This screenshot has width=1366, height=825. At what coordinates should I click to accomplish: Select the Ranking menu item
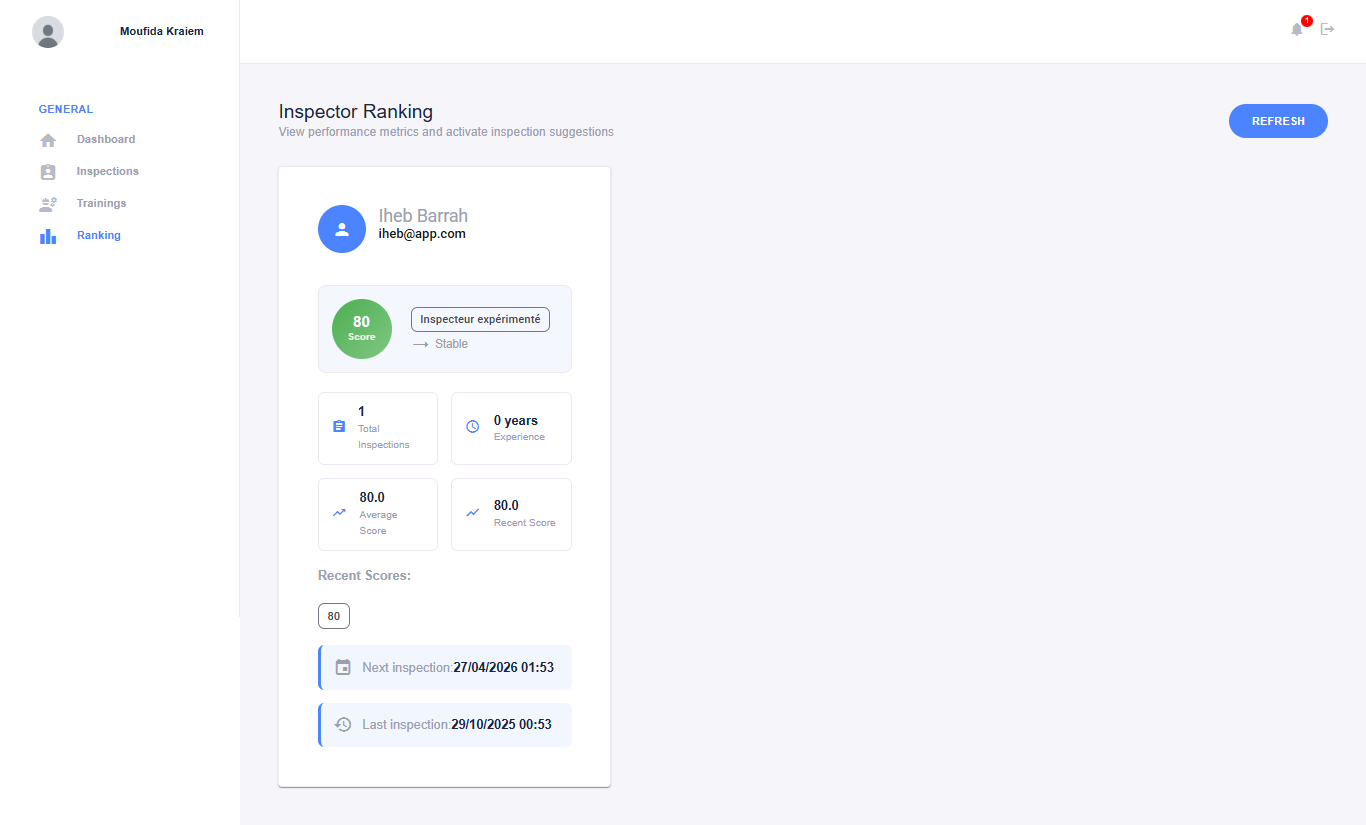(98, 236)
